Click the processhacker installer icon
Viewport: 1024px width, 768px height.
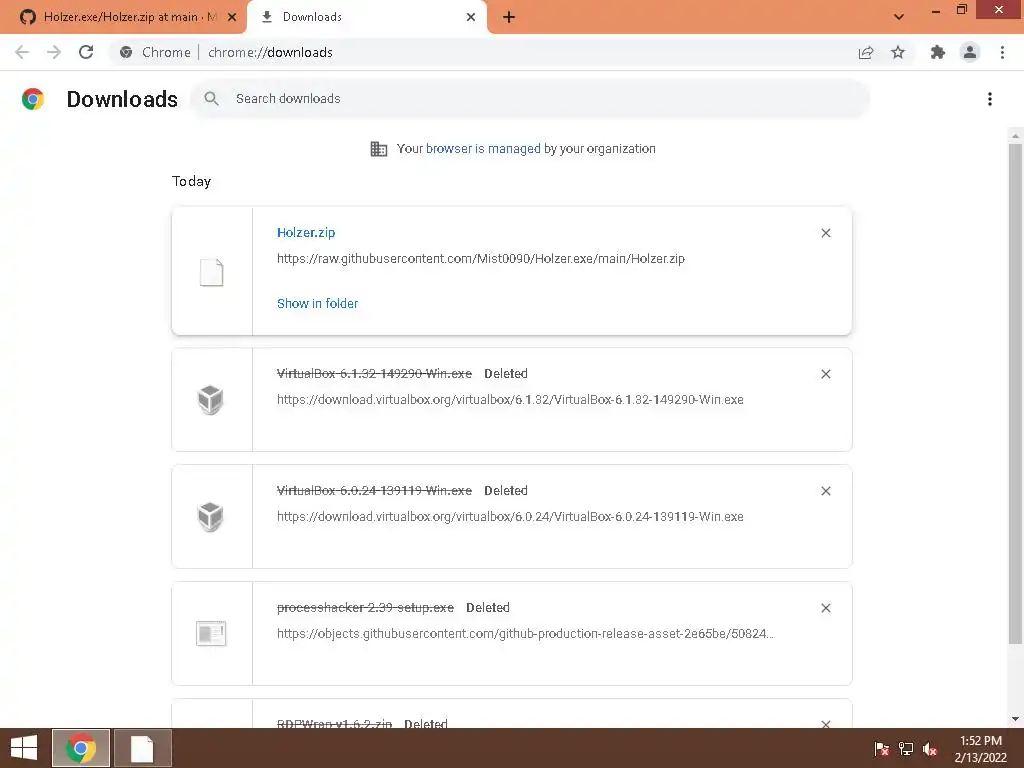(211, 633)
